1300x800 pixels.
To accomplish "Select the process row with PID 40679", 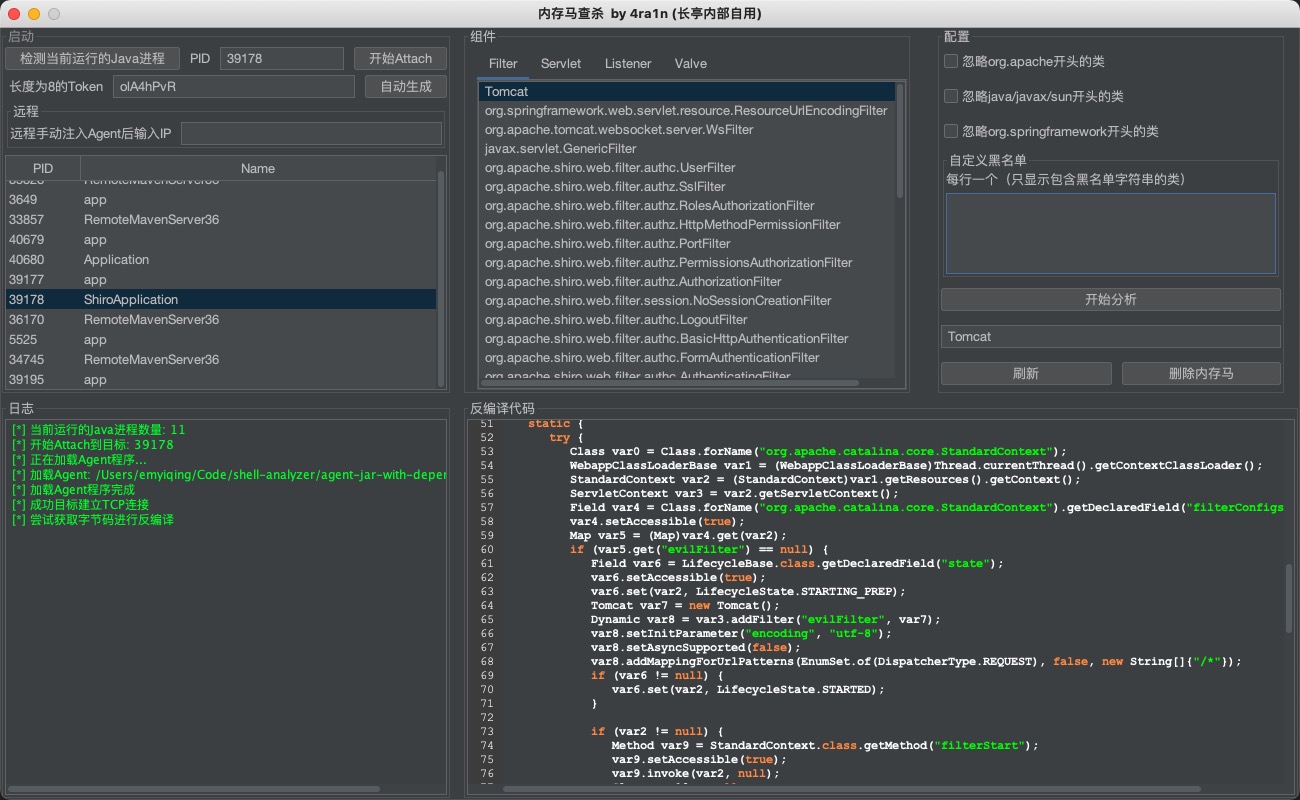I will point(221,239).
